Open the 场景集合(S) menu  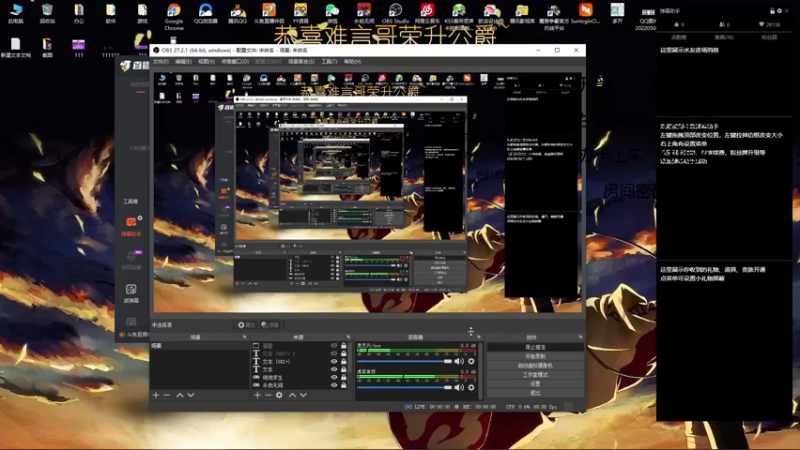(302, 61)
